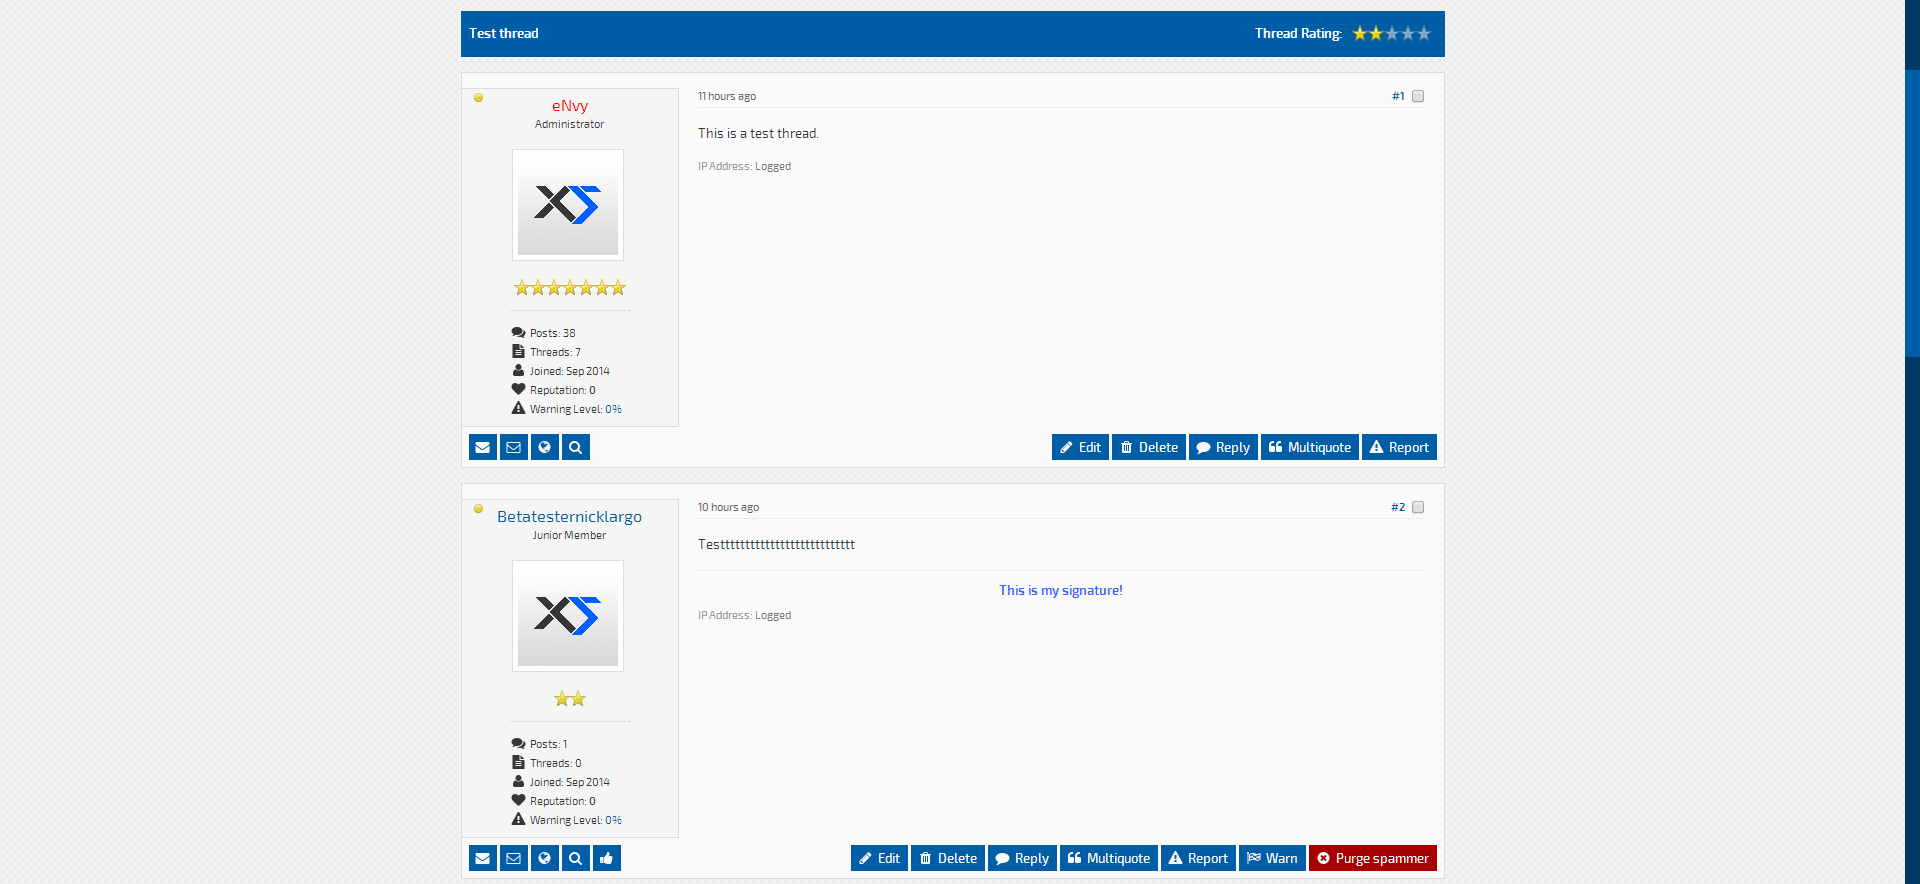
Task: Open eNvy's website via the globe icon
Action: tap(545, 447)
